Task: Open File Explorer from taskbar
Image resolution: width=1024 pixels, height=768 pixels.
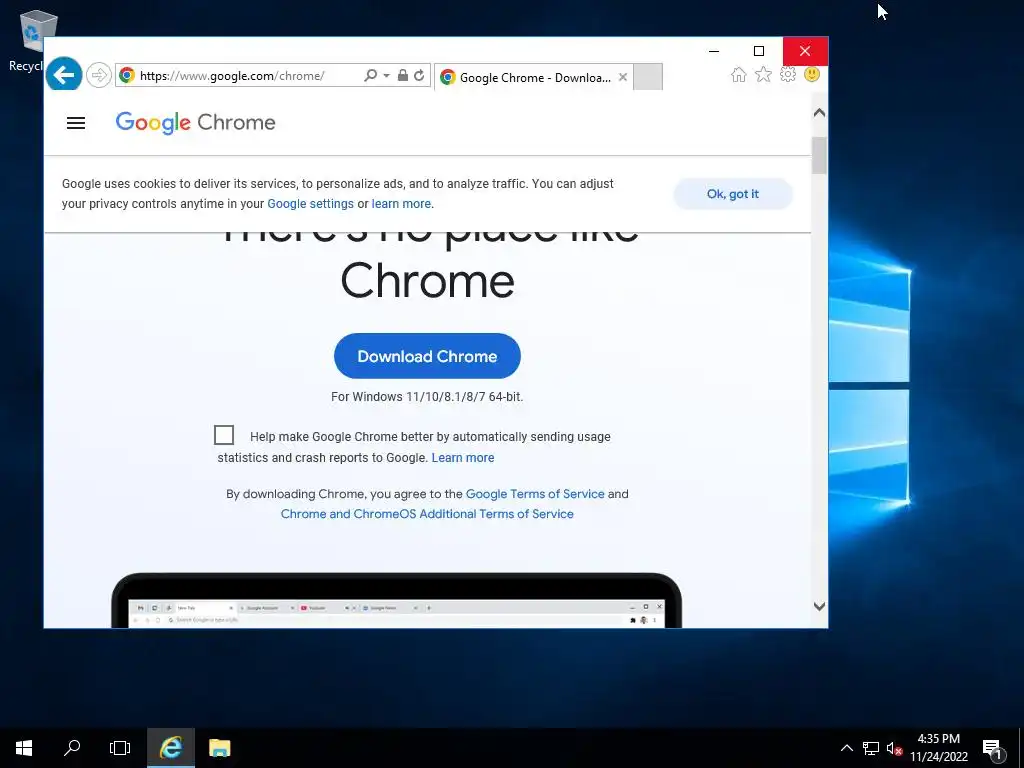Action: click(219, 748)
